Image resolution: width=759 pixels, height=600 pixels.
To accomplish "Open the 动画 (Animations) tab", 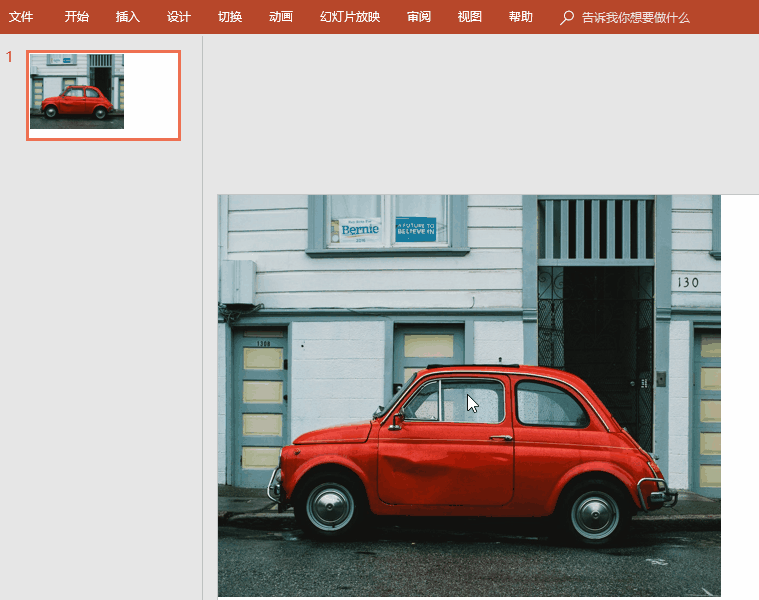I will coord(281,17).
